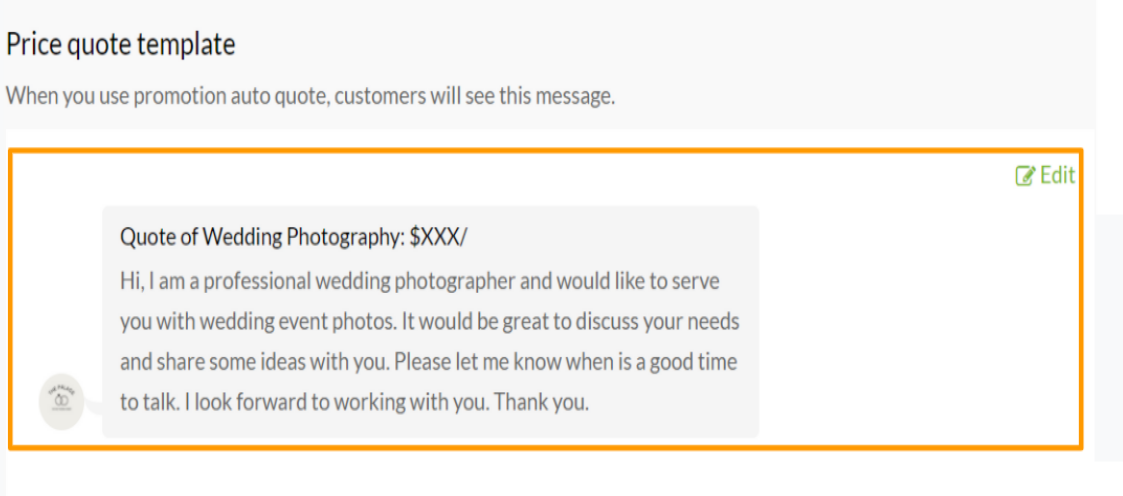Click the phrase "professional wedding photographer"

click(x=360, y=281)
